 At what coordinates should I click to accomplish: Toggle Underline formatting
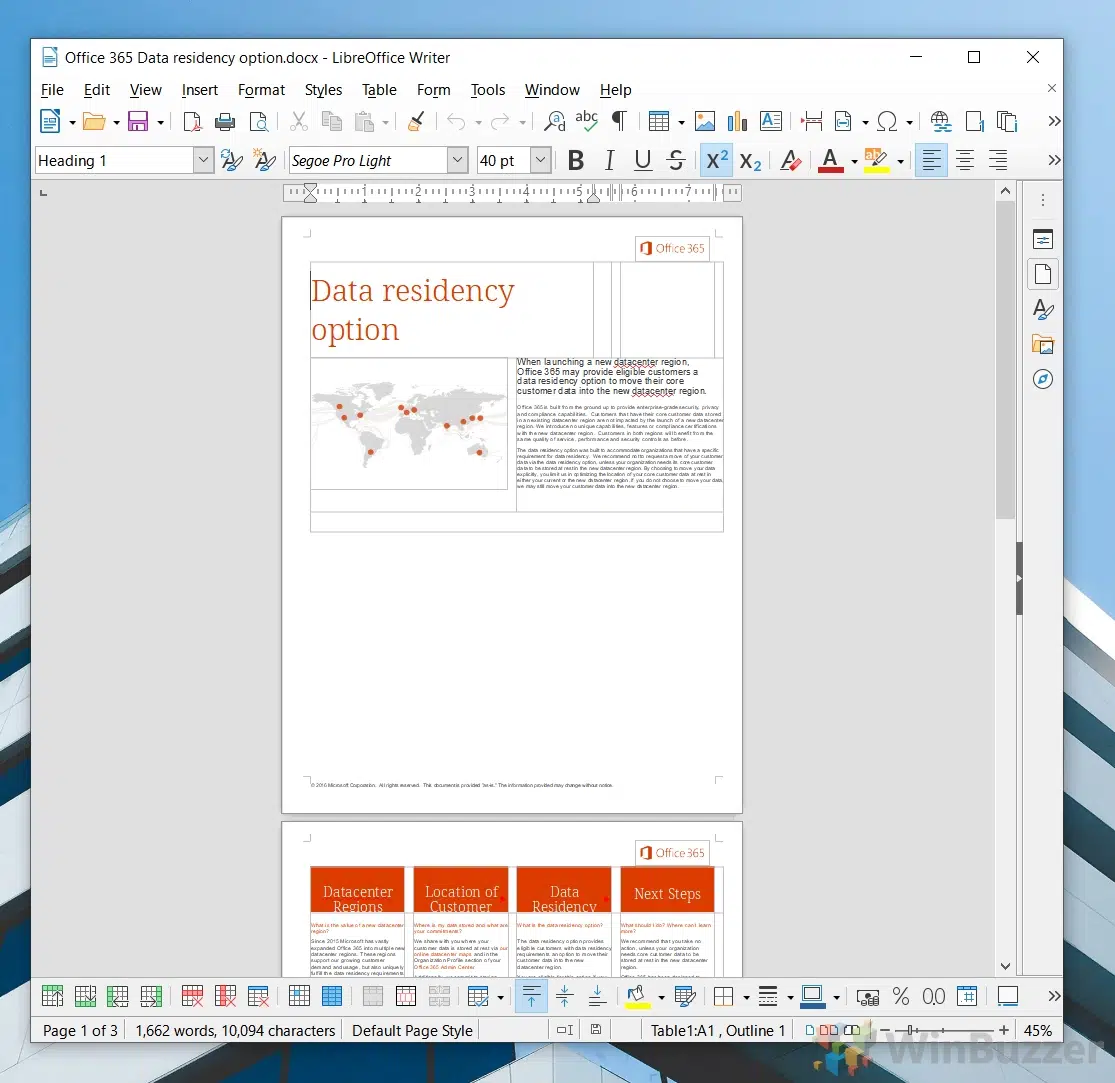(643, 161)
